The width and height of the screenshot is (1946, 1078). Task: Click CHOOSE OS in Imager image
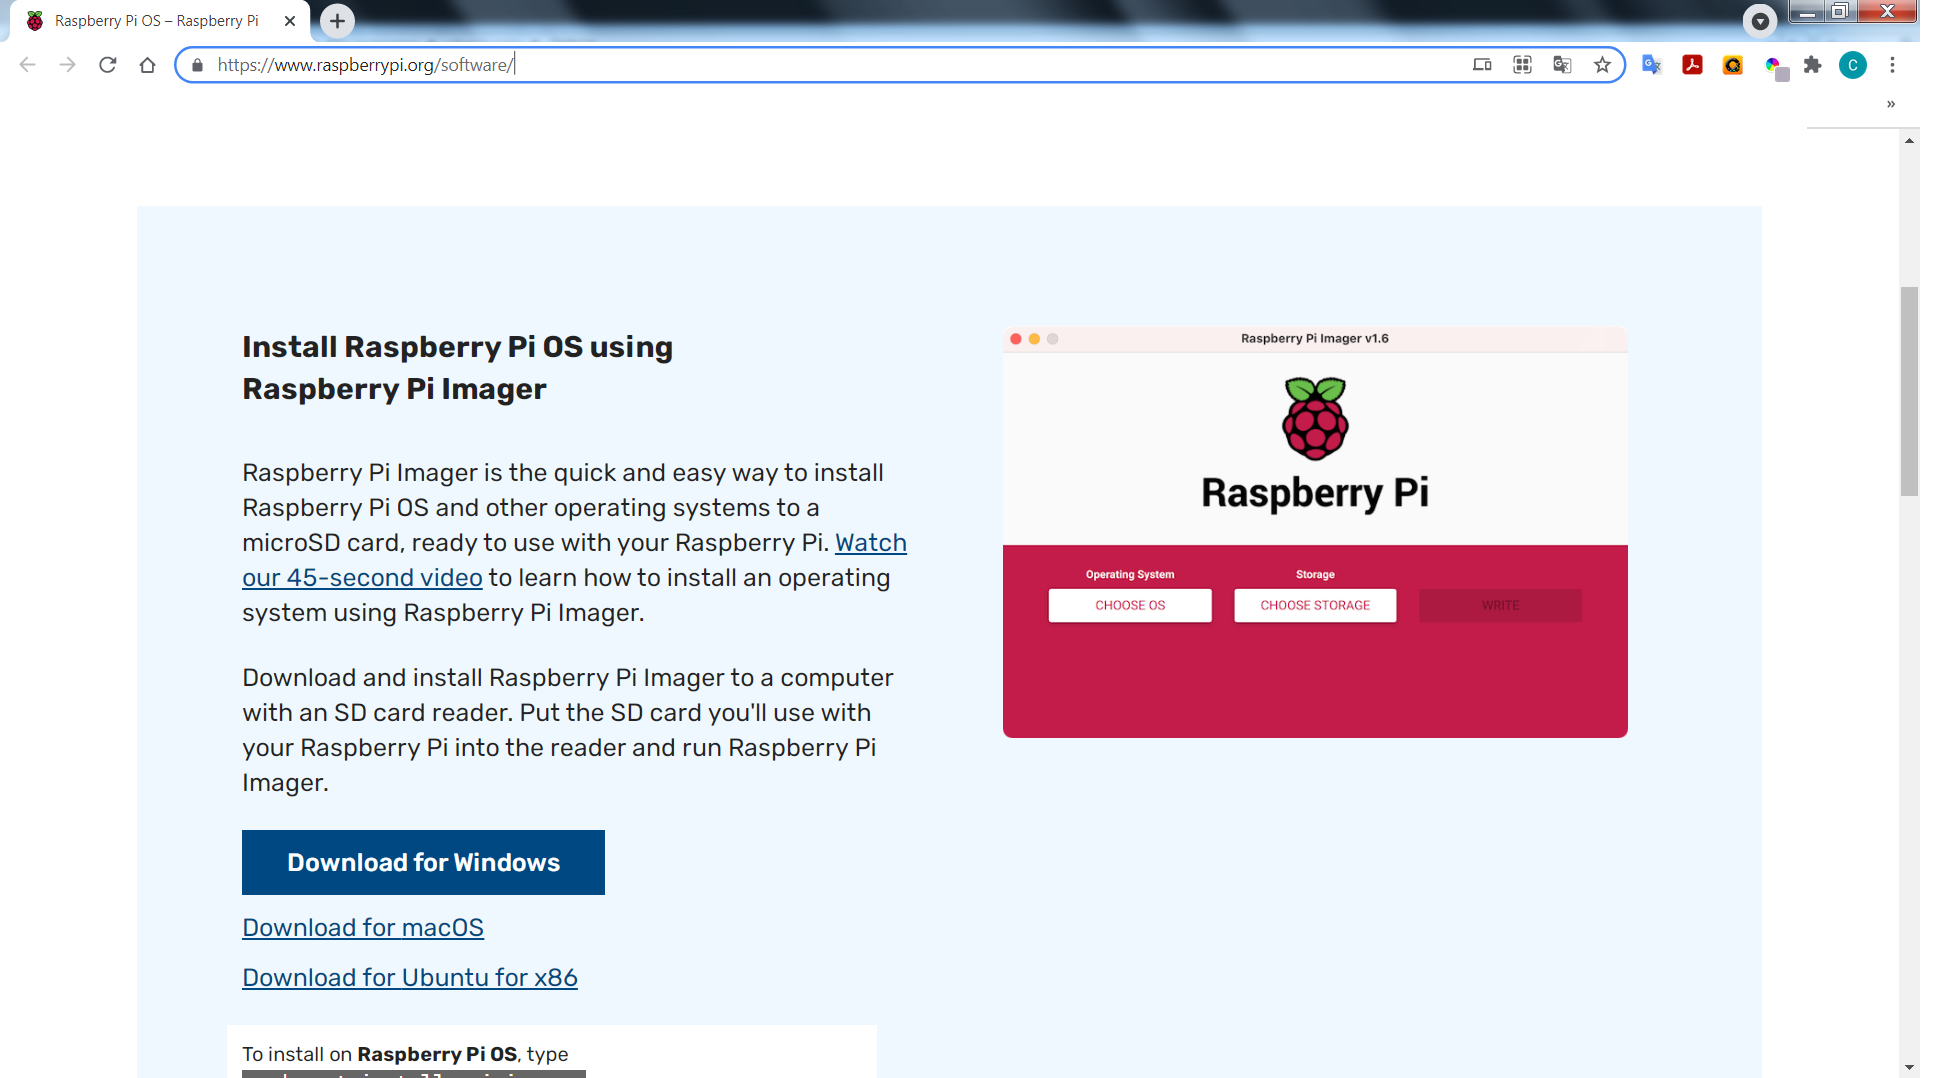1130,605
